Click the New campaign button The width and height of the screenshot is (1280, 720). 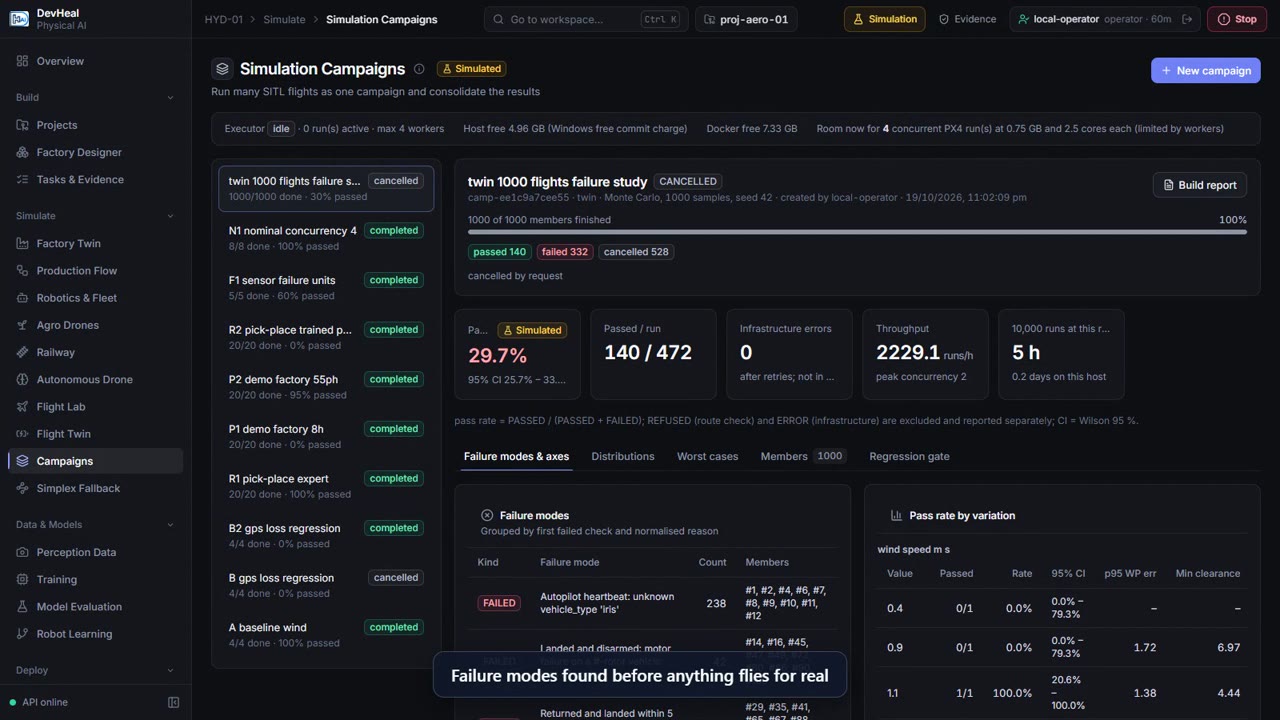pyautogui.click(x=1205, y=70)
